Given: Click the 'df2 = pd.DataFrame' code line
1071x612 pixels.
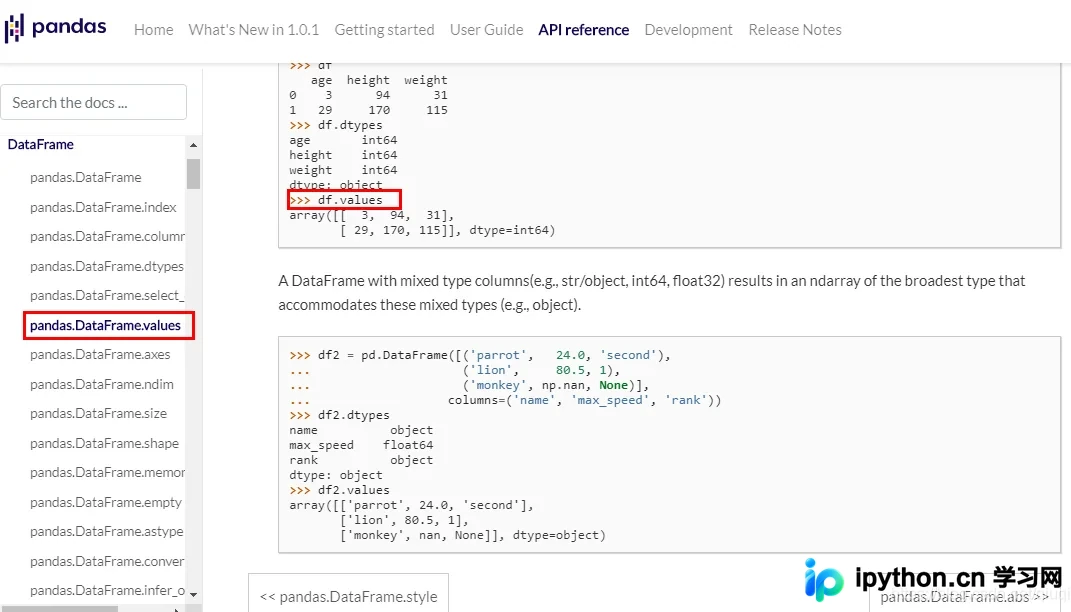Looking at the screenshot, I should pos(480,355).
